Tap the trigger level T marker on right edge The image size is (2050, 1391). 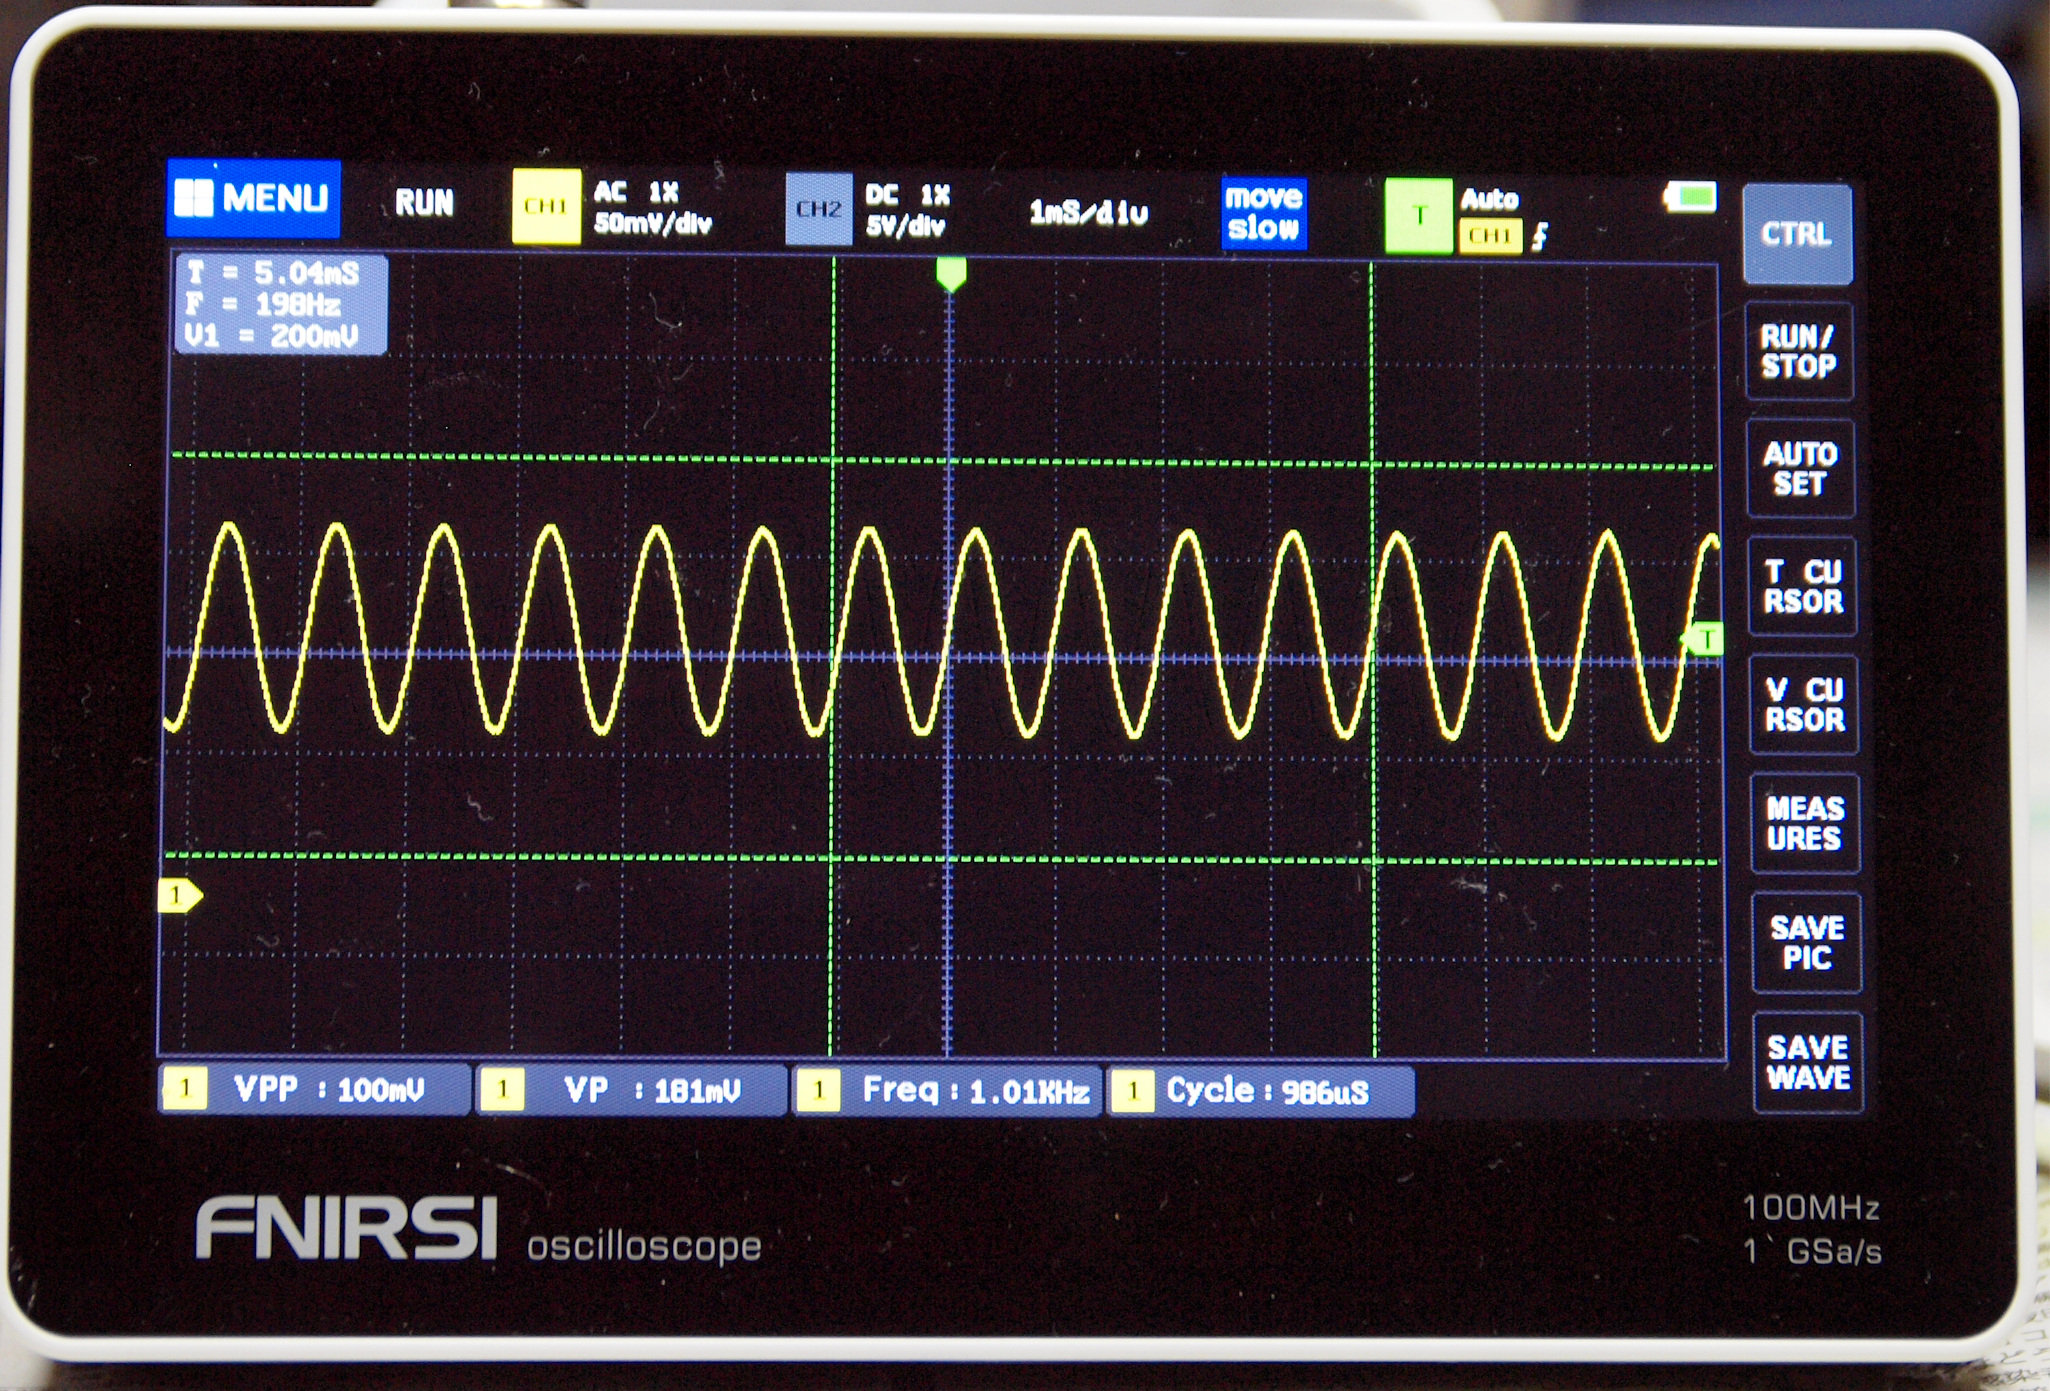click(x=1705, y=638)
